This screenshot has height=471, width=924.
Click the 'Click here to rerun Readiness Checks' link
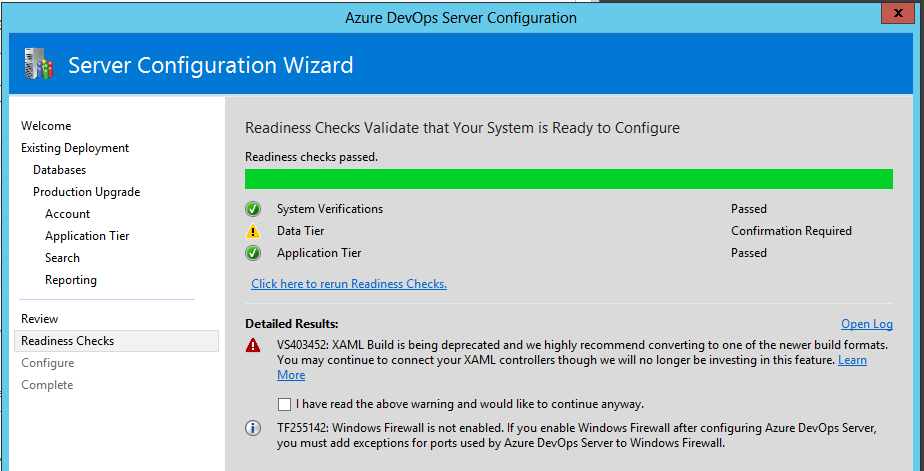coord(349,284)
